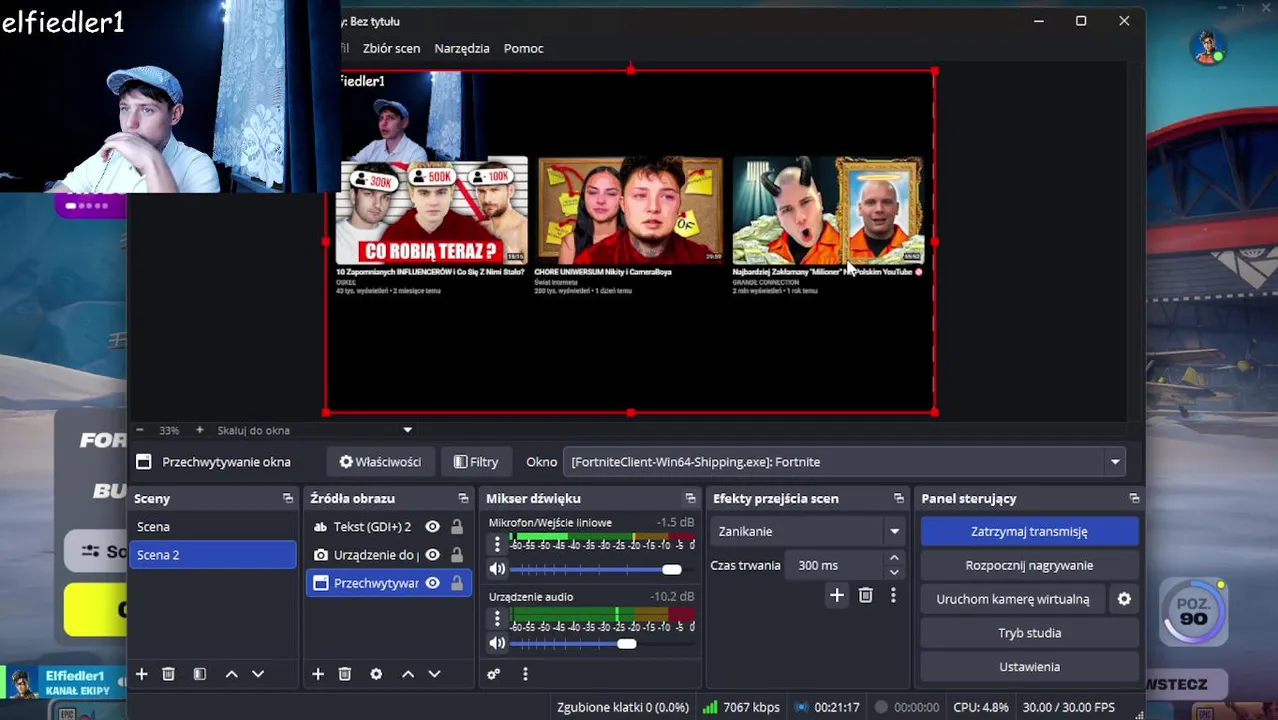Open the Pomoc menu
Viewport: 1278px width, 720px height.
pyautogui.click(x=524, y=48)
